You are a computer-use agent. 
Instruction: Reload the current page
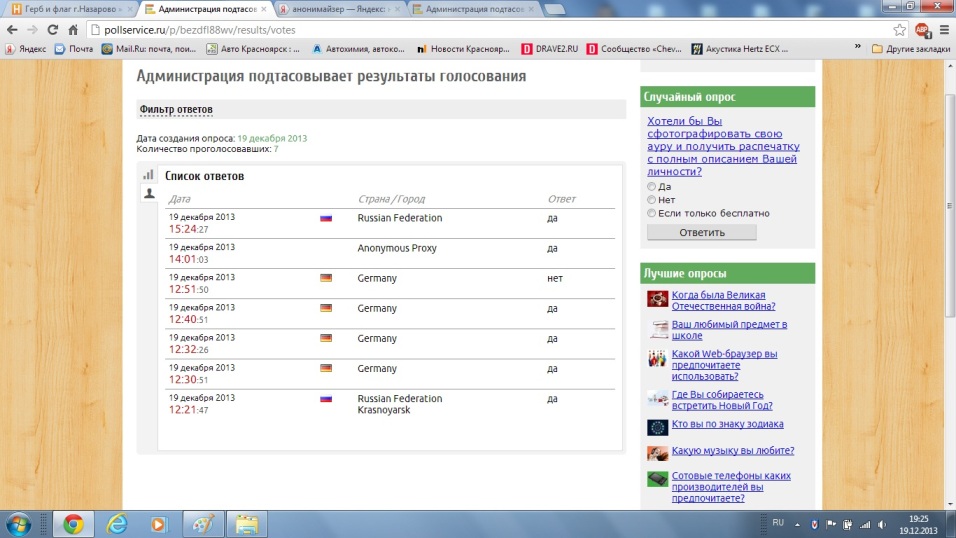tap(52, 29)
